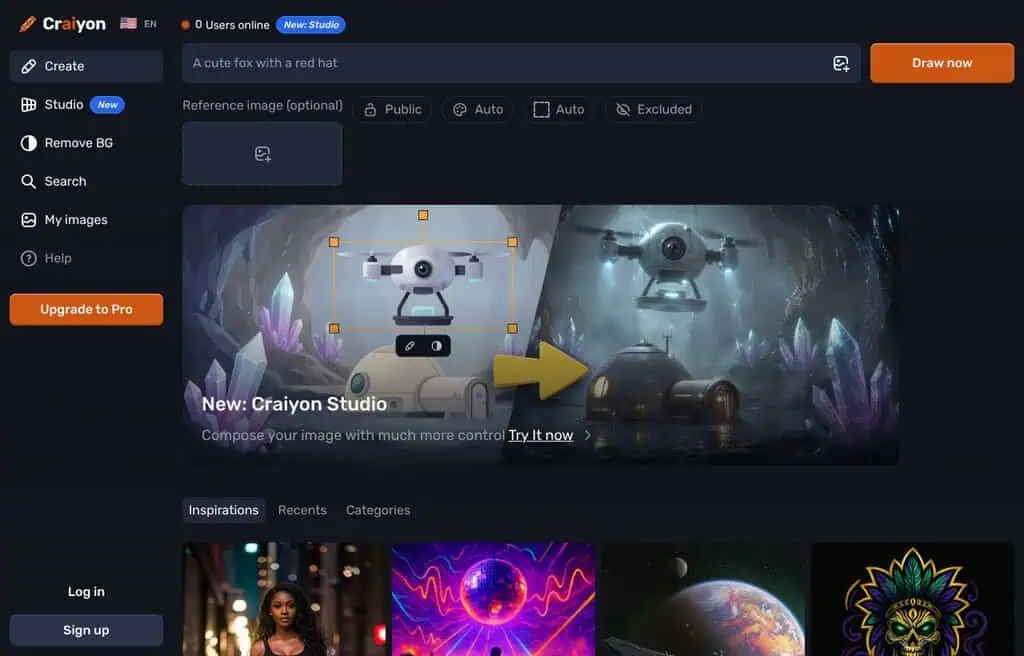Click the Sign up button

point(86,631)
